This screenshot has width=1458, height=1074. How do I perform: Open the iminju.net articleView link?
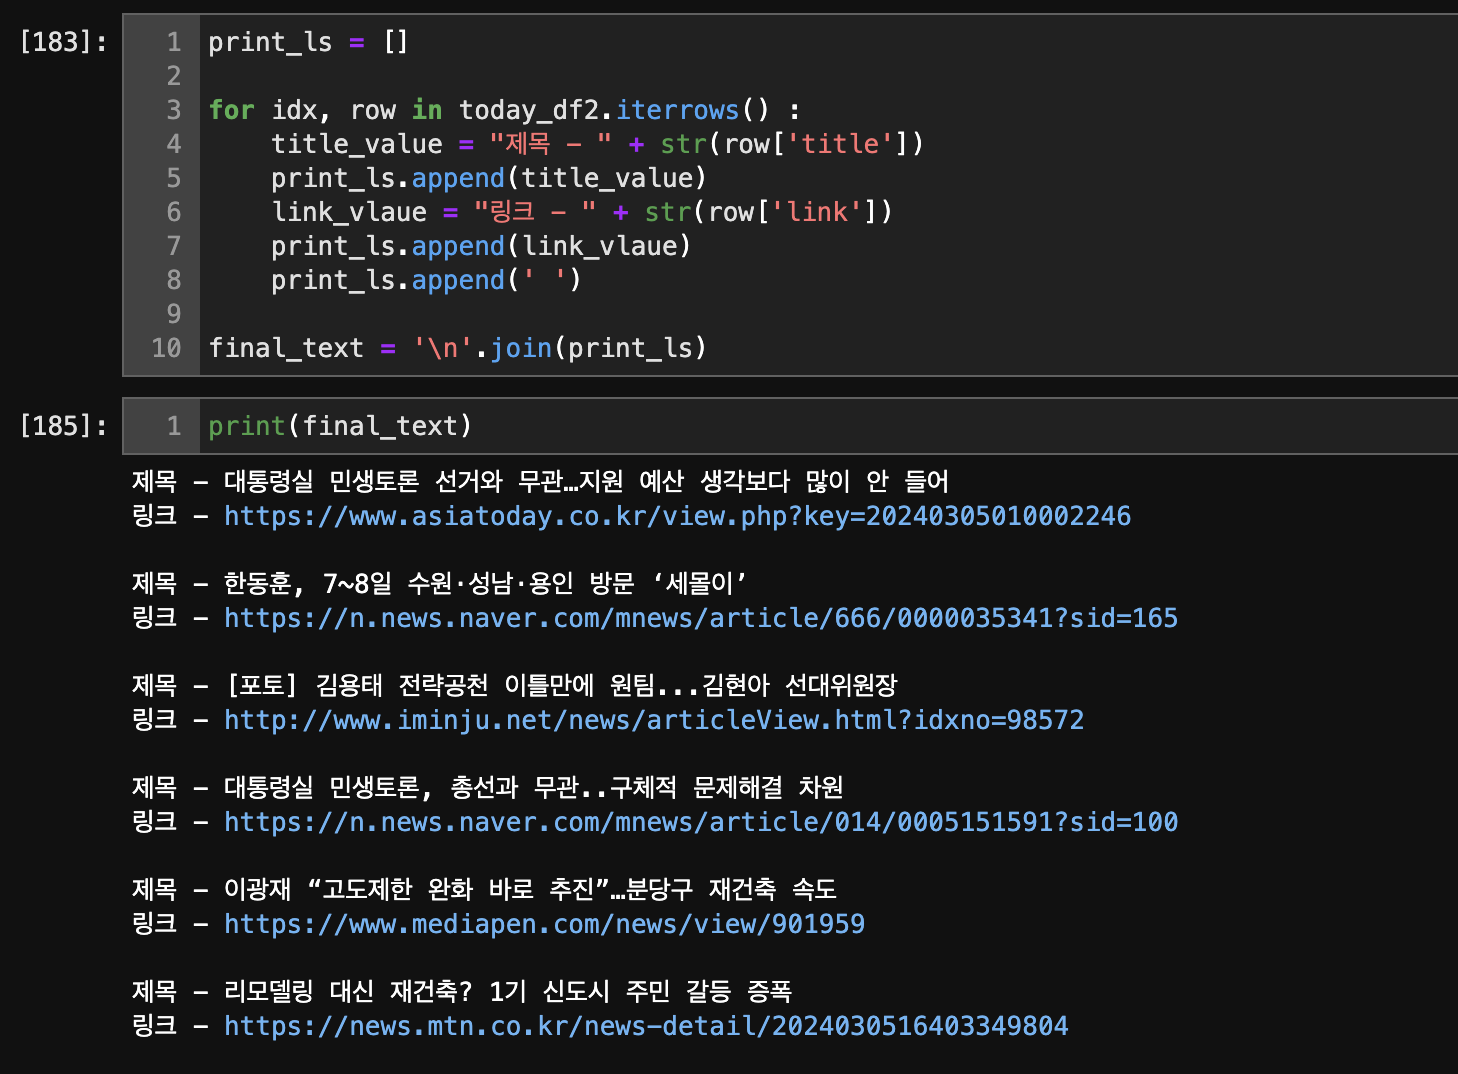tap(654, 720)
